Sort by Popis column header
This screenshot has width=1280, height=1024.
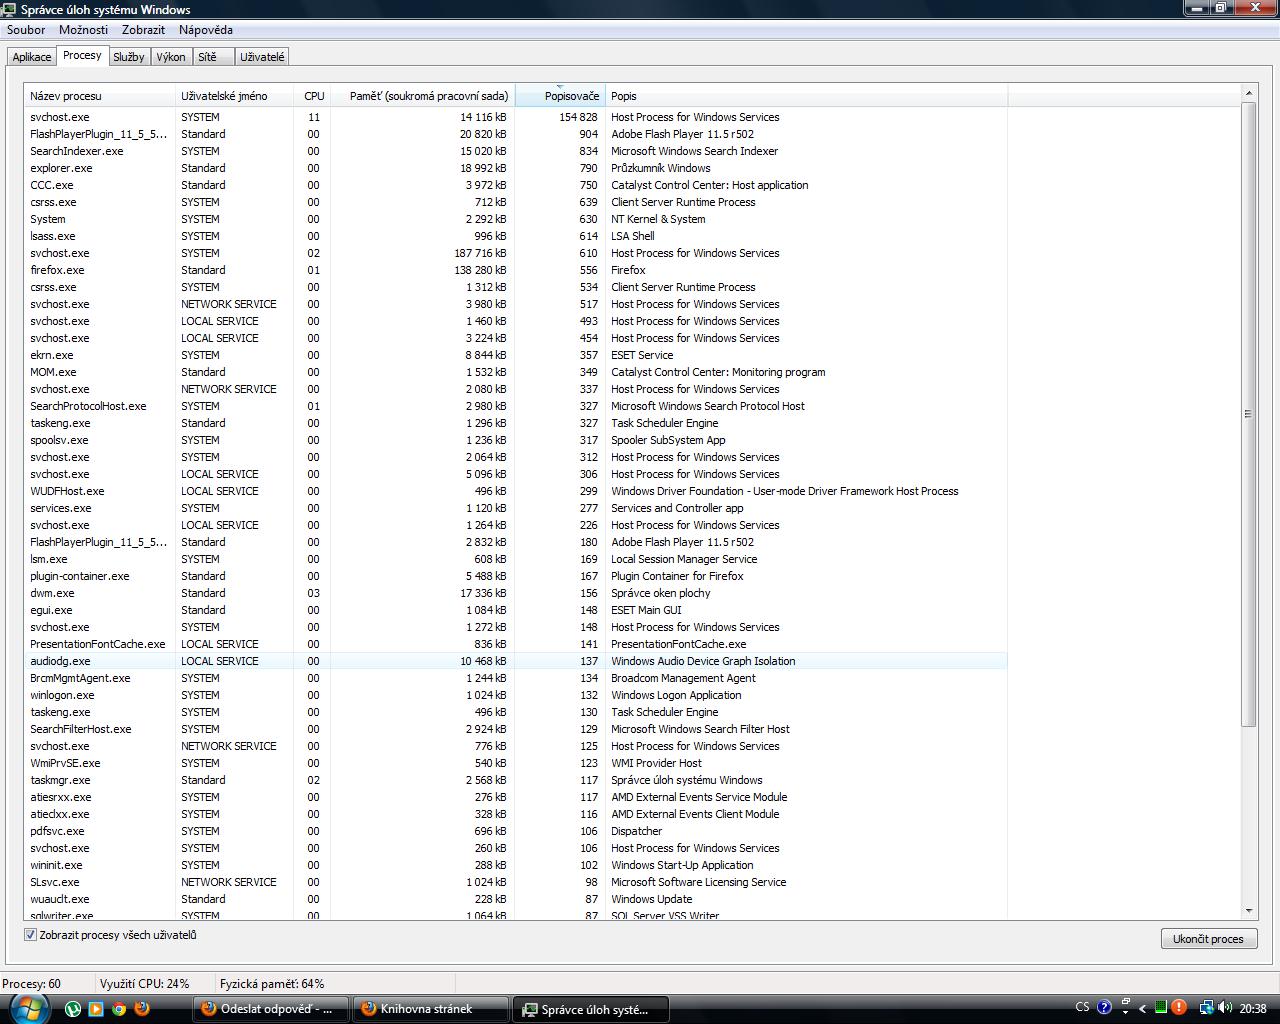[806, 96]
